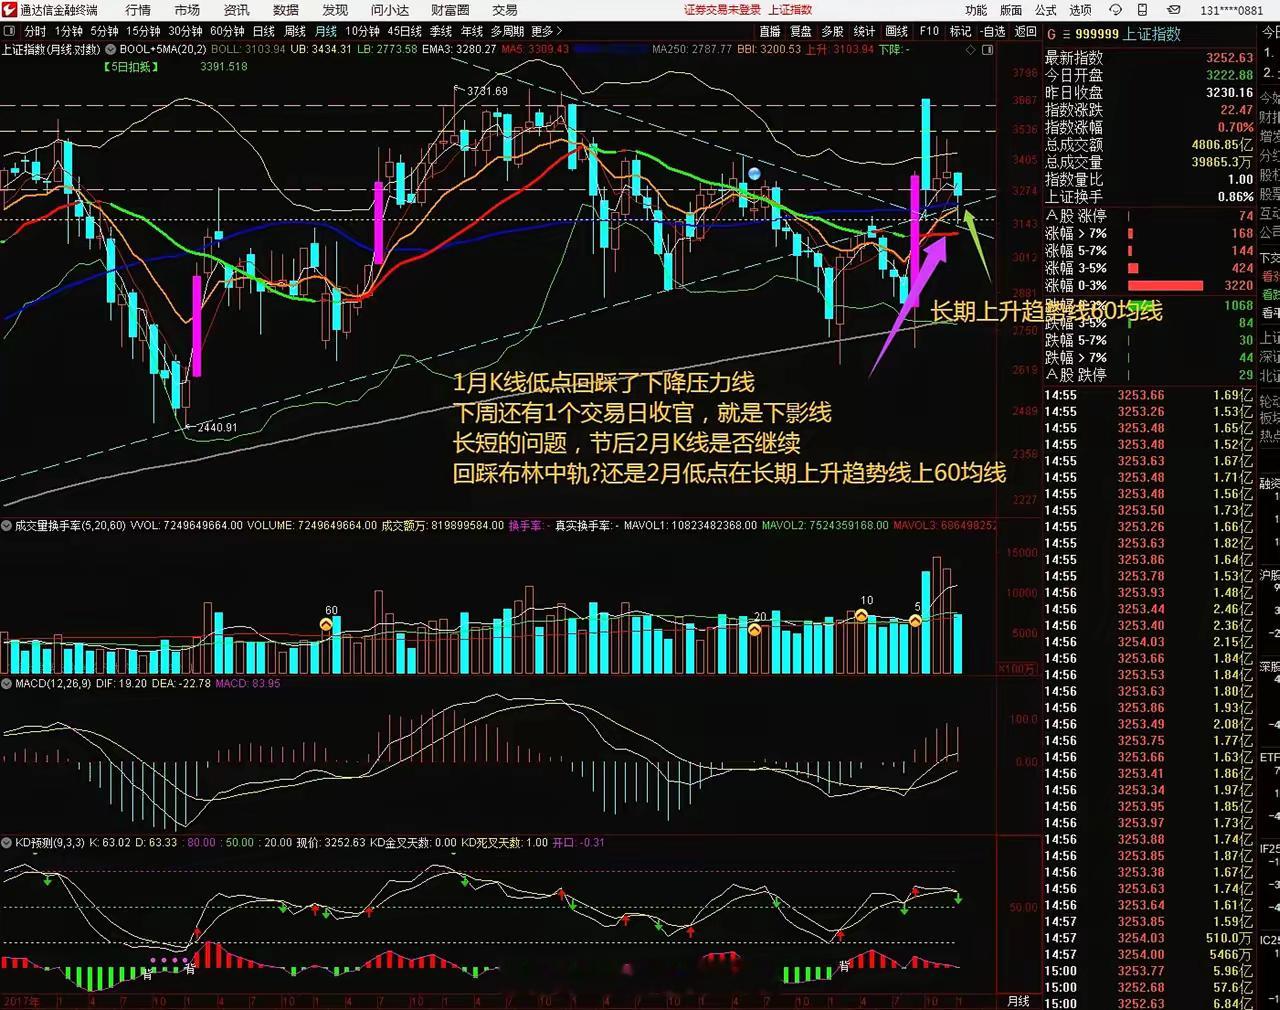Viewport: 1280px width, 1010px height.
Task: Click the account number 131****0881
Action: [x=1232, y=10]
